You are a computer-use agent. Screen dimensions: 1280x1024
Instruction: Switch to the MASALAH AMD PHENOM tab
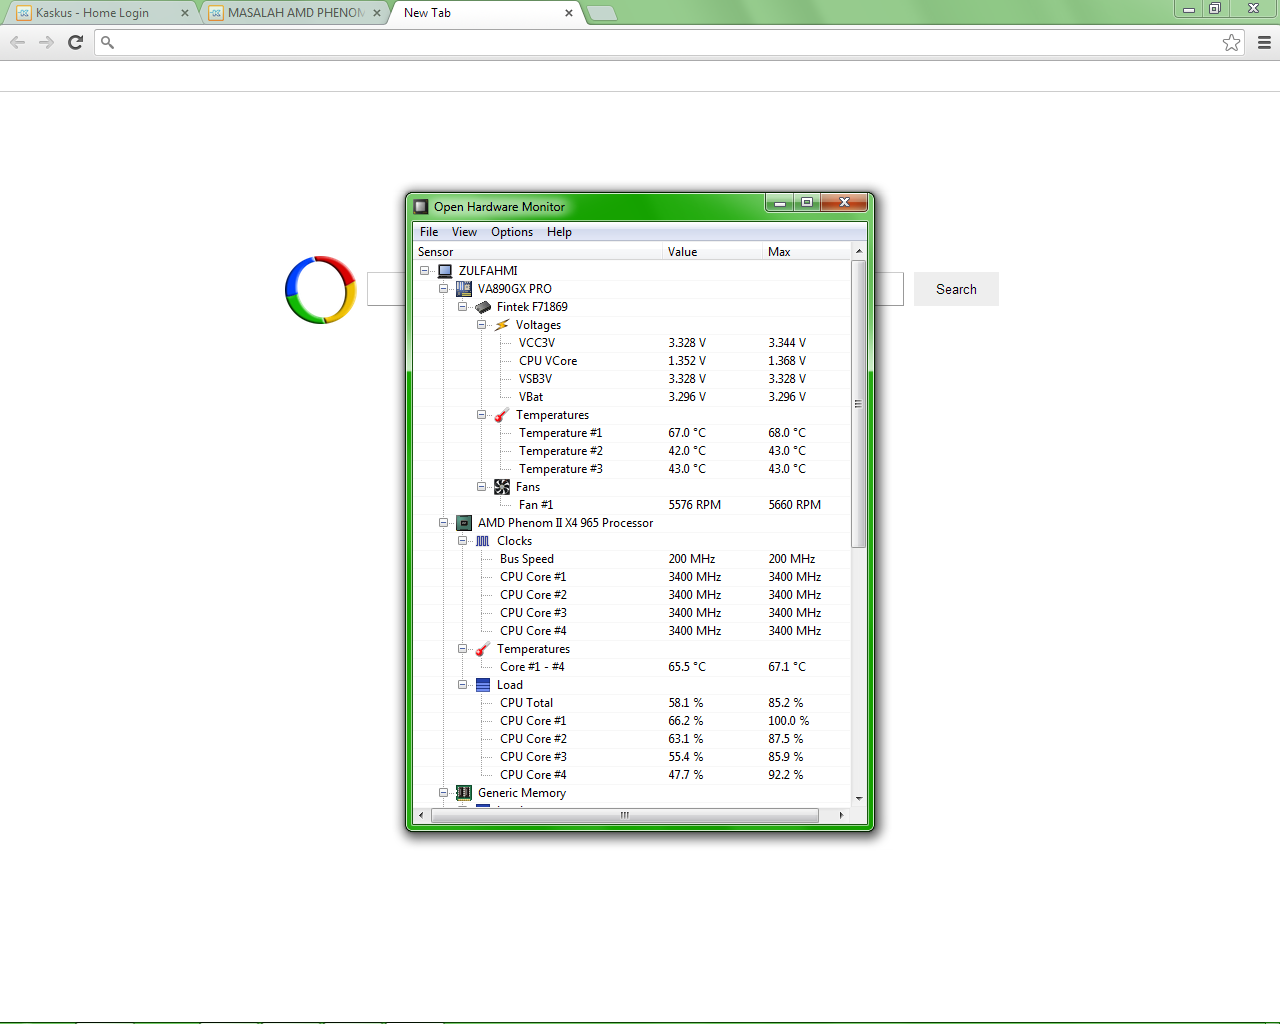pos(295,13)
